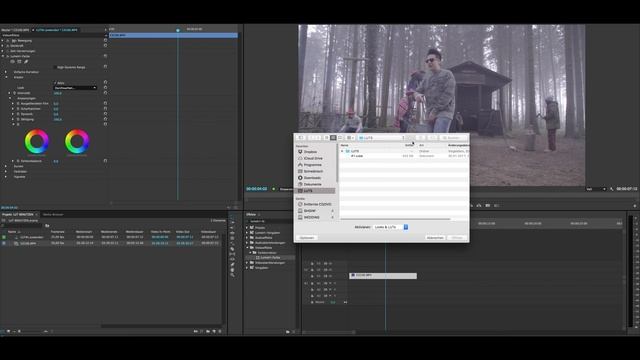Open the LUTS path dropdown in dialog toolbar
Image resolution: width=640 pixels, height=360 pixels.
381,138
